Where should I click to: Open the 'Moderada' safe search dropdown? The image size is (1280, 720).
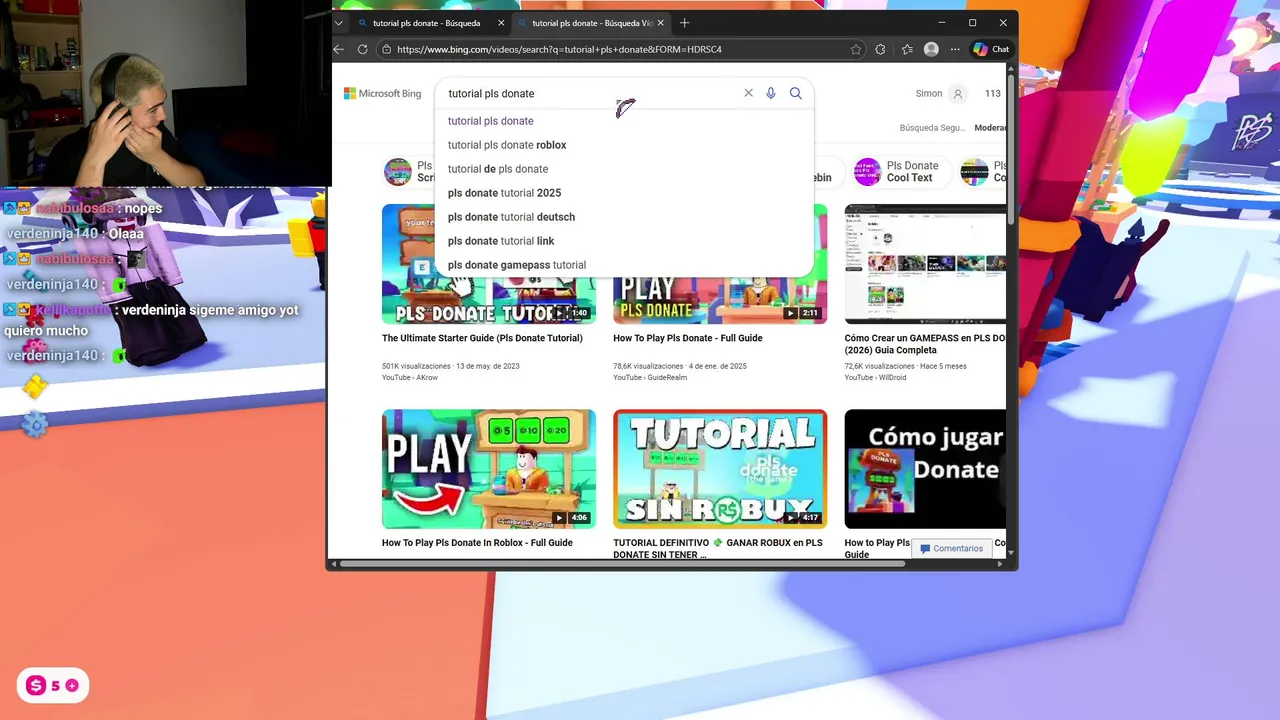coord(991,128)
